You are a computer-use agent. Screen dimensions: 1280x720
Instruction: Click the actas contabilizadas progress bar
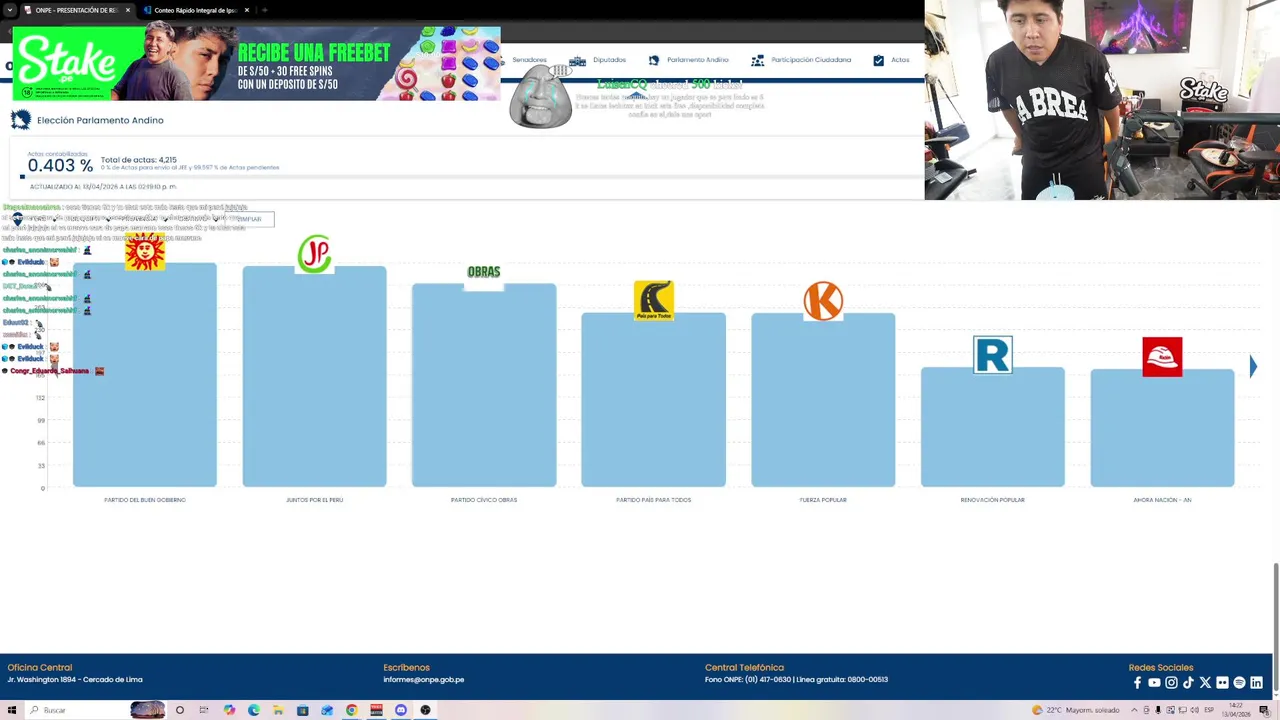coord(470,177)
